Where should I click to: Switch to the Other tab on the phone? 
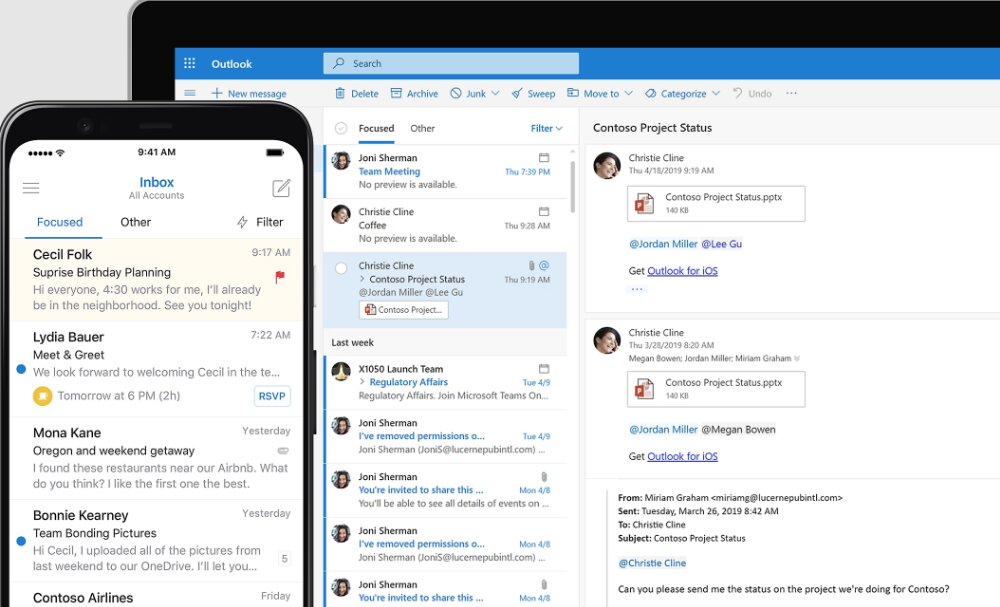click(135, 222)
